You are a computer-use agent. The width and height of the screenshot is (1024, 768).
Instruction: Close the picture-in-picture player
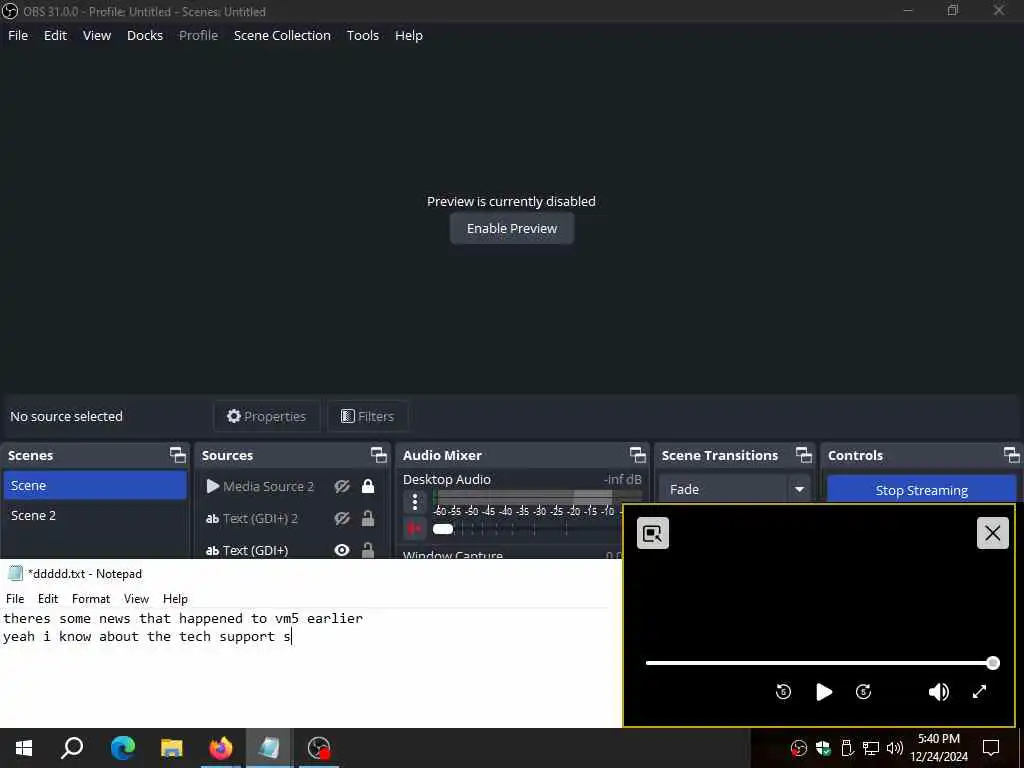click(x=993, y=533)
